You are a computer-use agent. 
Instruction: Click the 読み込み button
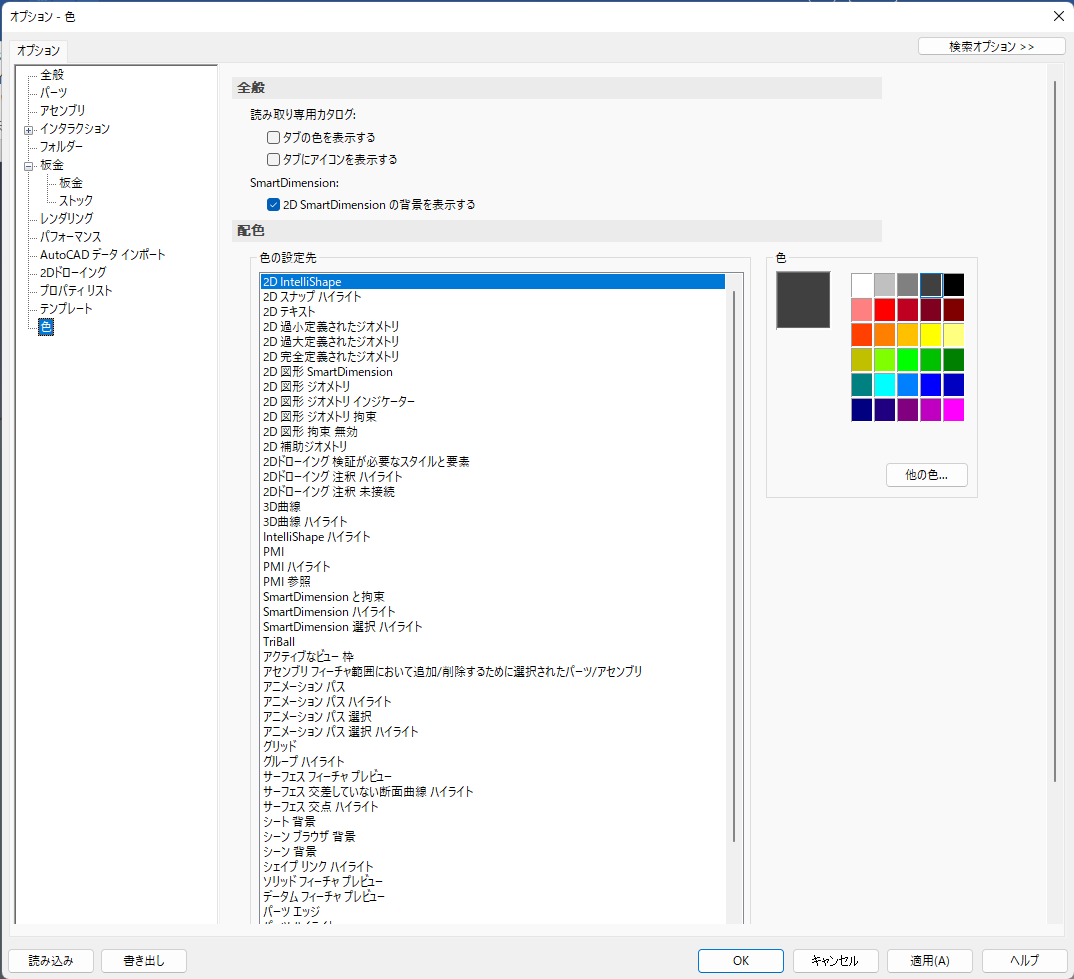(51, 961)
